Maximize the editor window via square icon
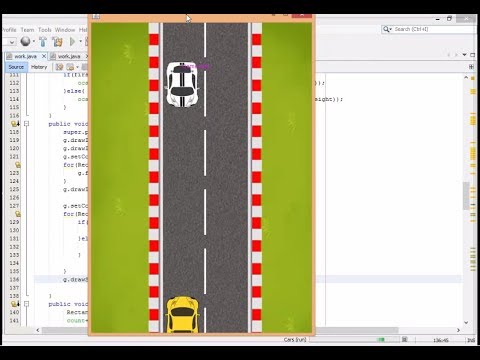Image resolution: width=480 pixels, height=360 pixels. [x=472, y=55]
